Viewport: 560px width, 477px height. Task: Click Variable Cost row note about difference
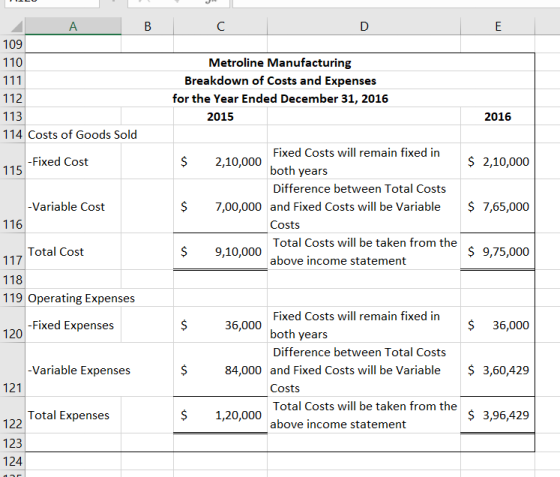[364, 206]
